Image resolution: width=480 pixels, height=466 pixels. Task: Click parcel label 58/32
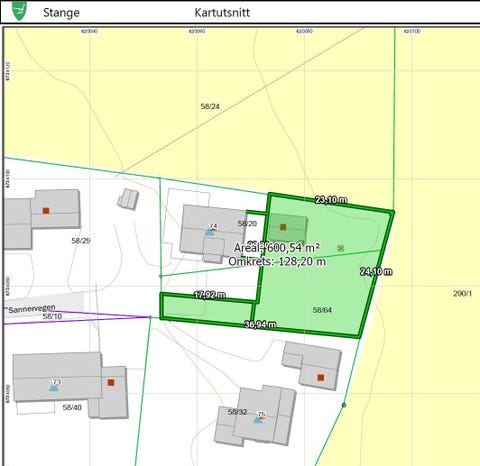tap(237, 412)
